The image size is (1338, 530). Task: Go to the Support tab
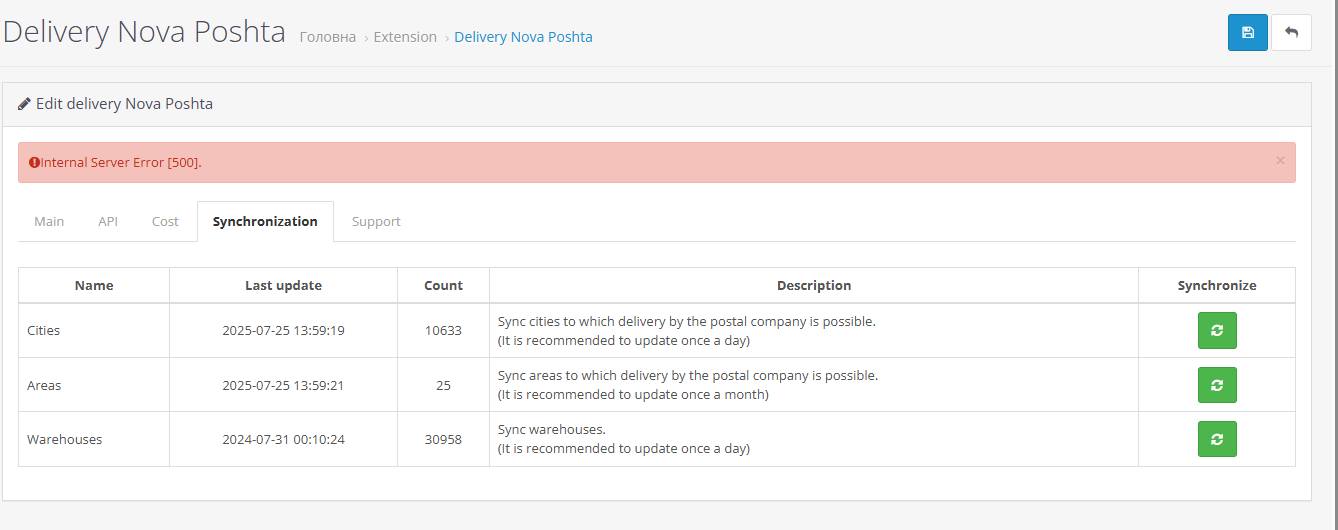376,221
